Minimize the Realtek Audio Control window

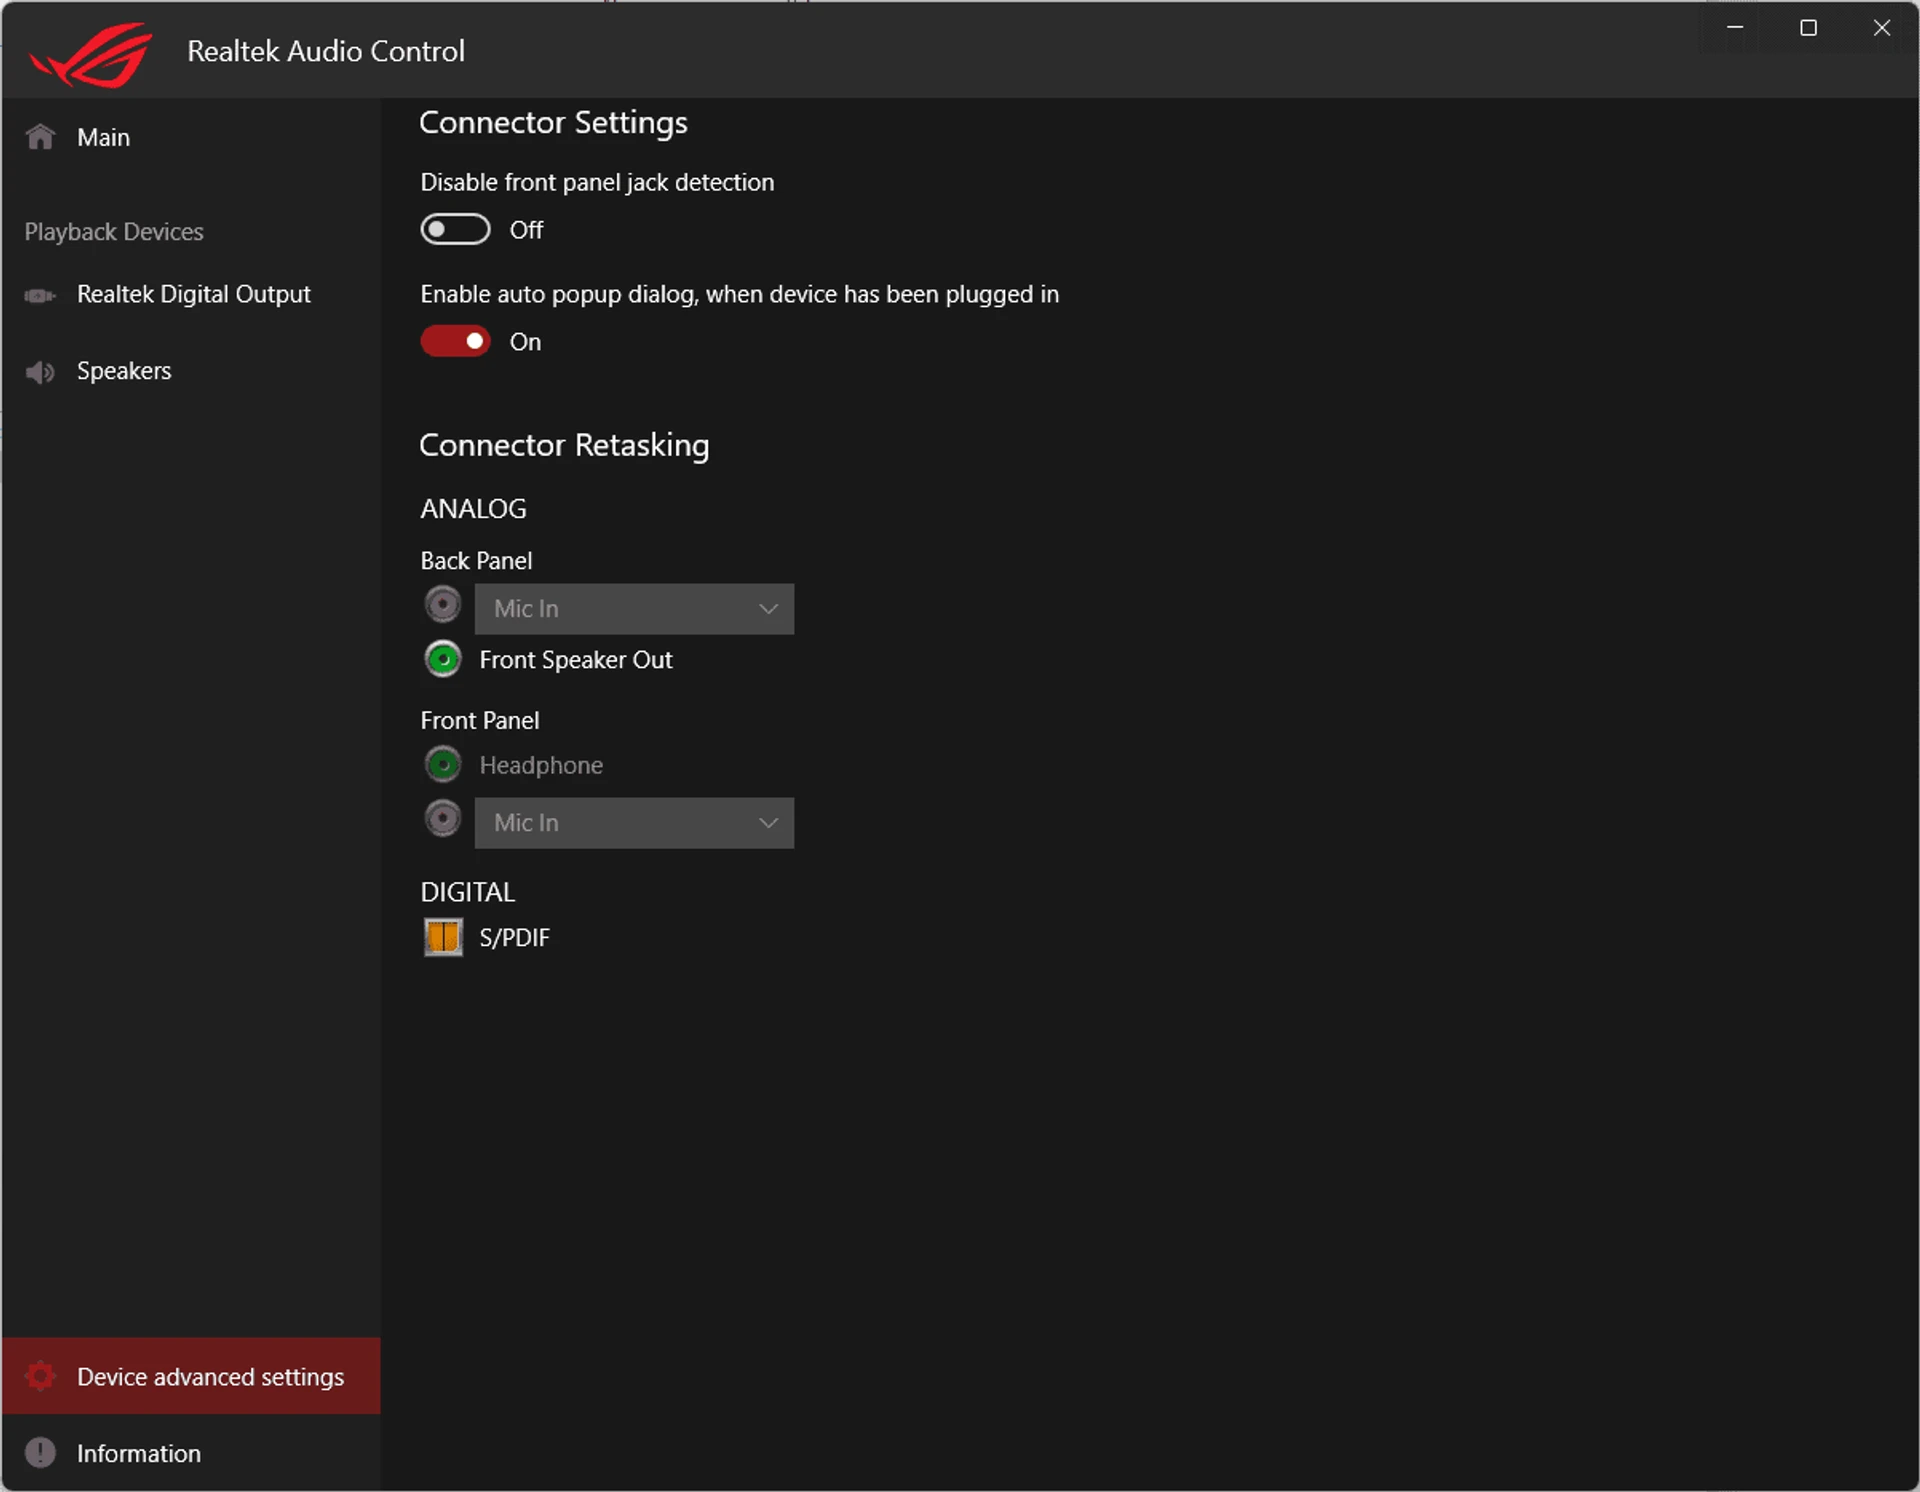[1735, 28]
